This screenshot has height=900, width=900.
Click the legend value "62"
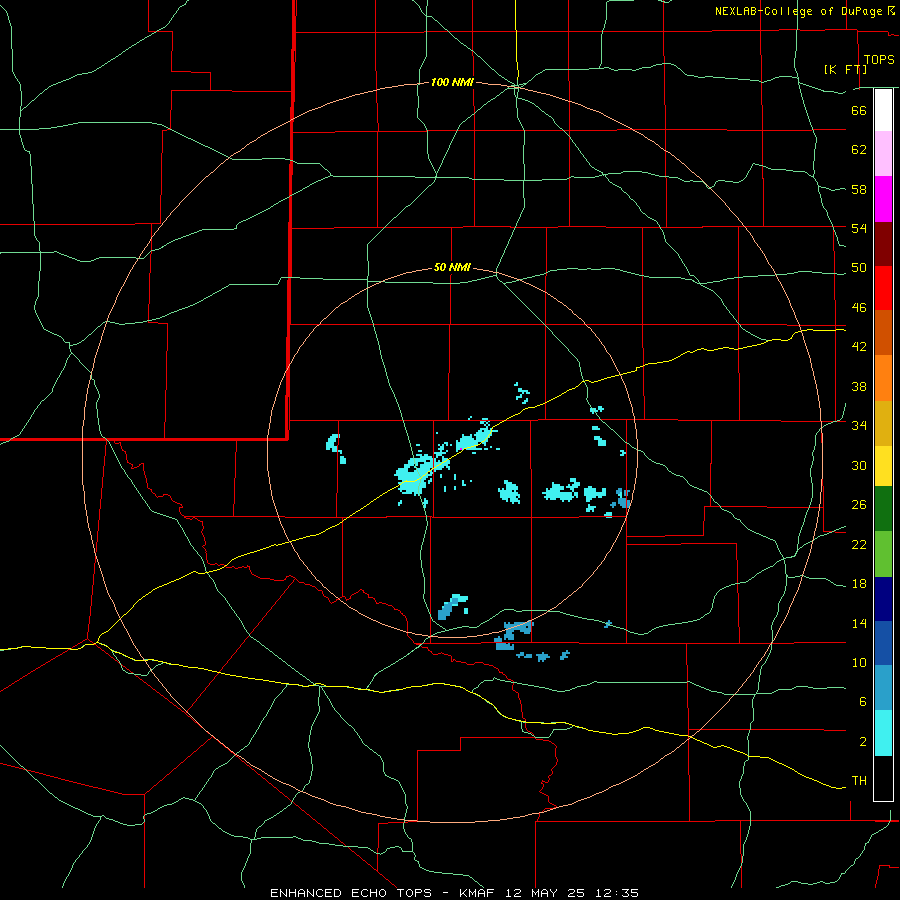point(859,150)
